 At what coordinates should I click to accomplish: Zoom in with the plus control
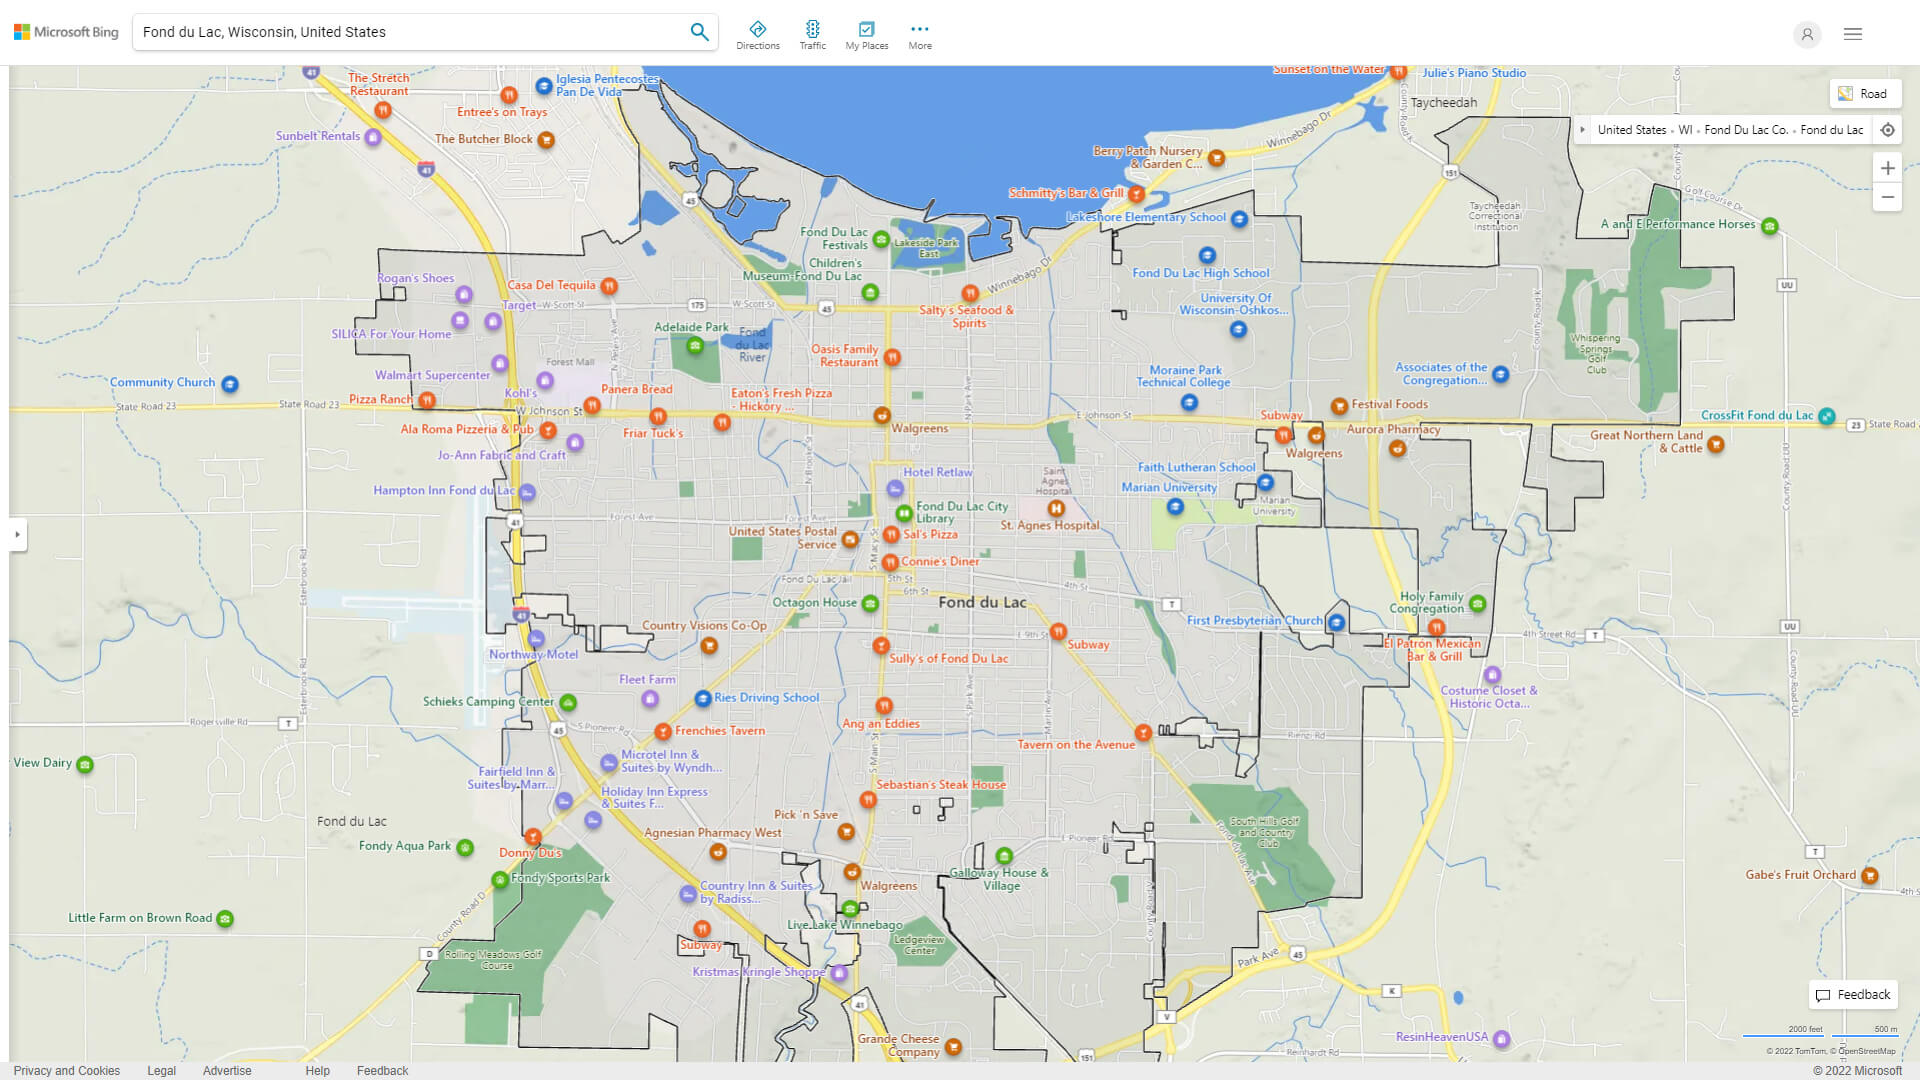[1888, 168]
